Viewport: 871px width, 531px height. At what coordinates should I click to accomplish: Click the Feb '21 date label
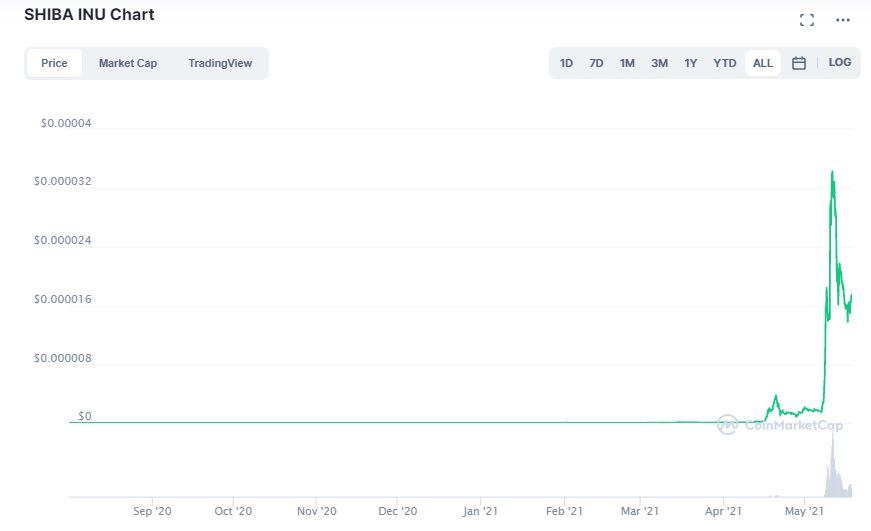(x=564, y=511)
